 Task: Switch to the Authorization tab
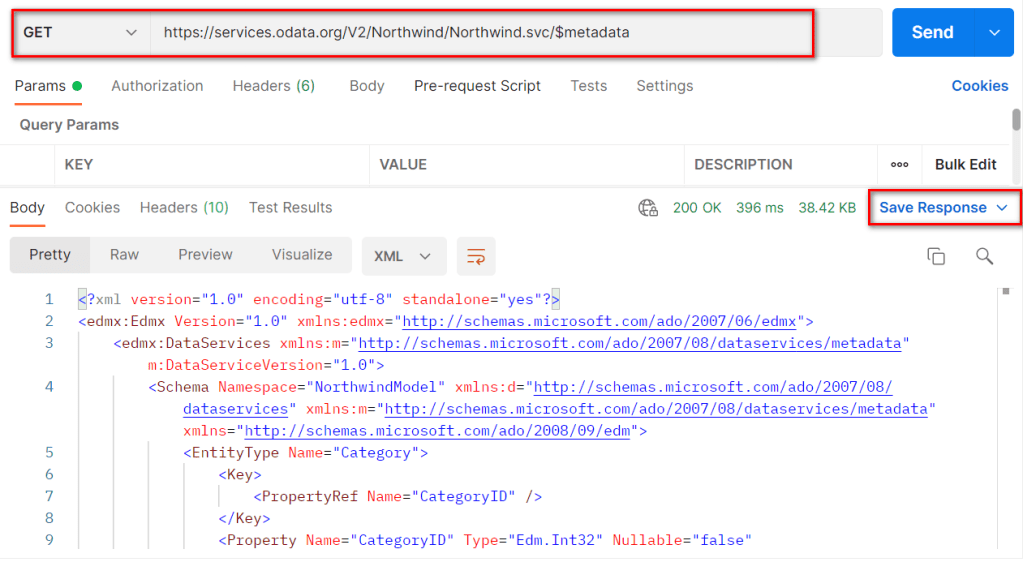click(157, 86)
